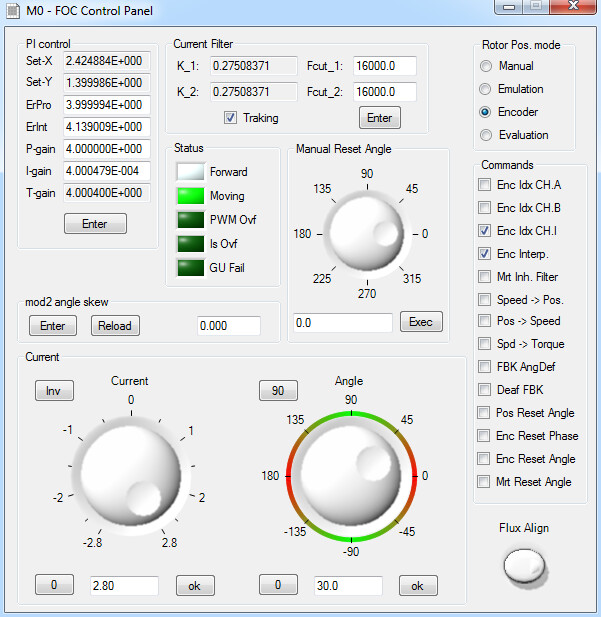
Task: Click the Fcut_1 input field
Action: 385,66
